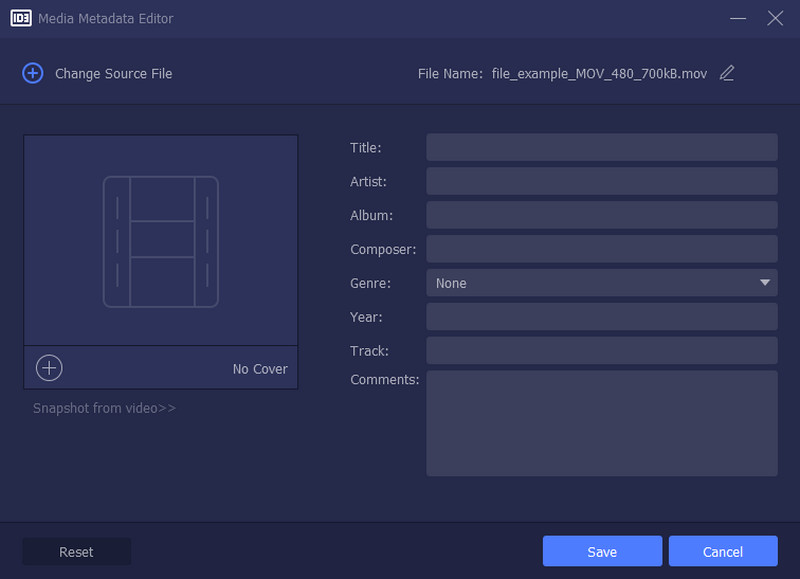Click the plus icon beside Change Source File
Image resolution: width=800 pixels, height=579 pixels.
click(x=31, y=73)
